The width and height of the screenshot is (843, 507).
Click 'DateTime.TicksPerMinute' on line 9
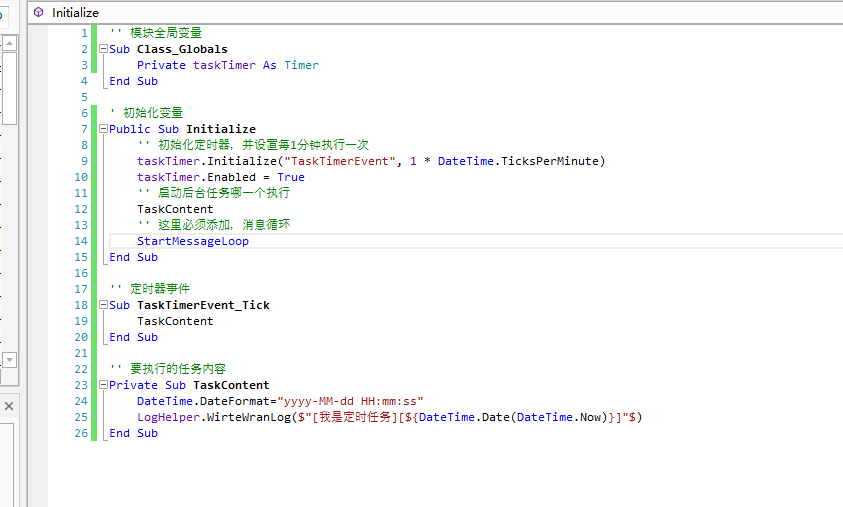click(x=518, y=161)
